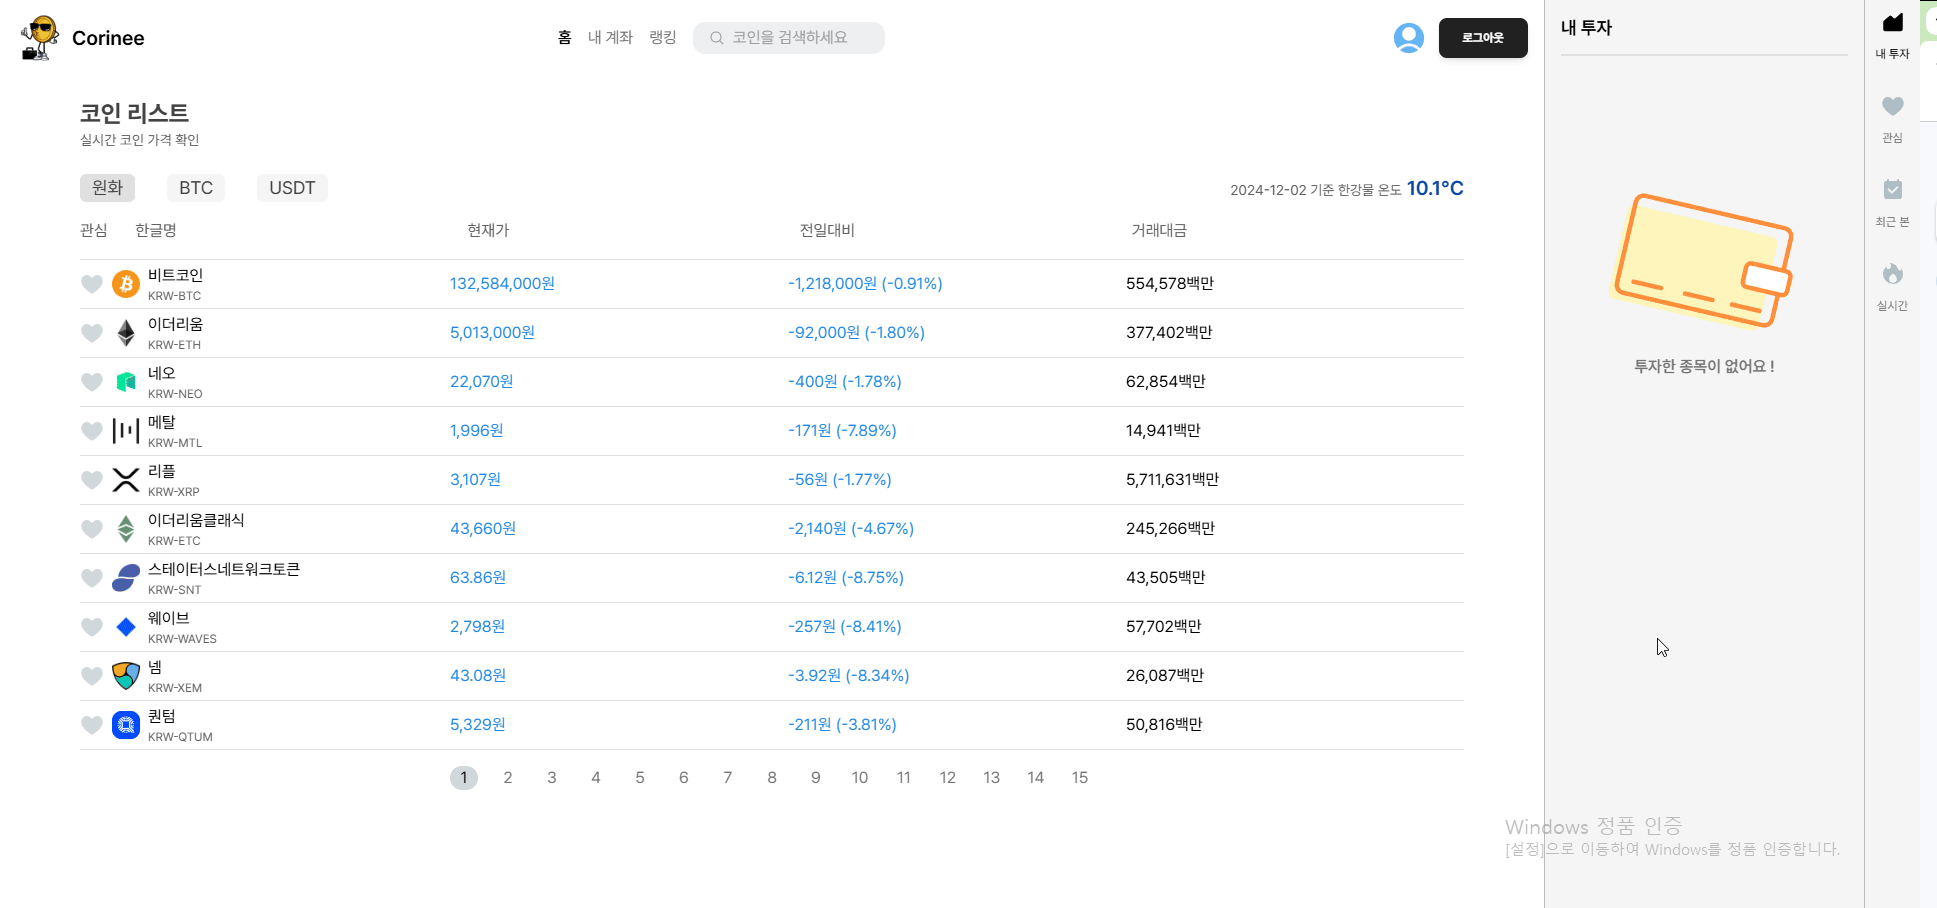Click the Corinee mascot logo

click(x=40, y=38)
